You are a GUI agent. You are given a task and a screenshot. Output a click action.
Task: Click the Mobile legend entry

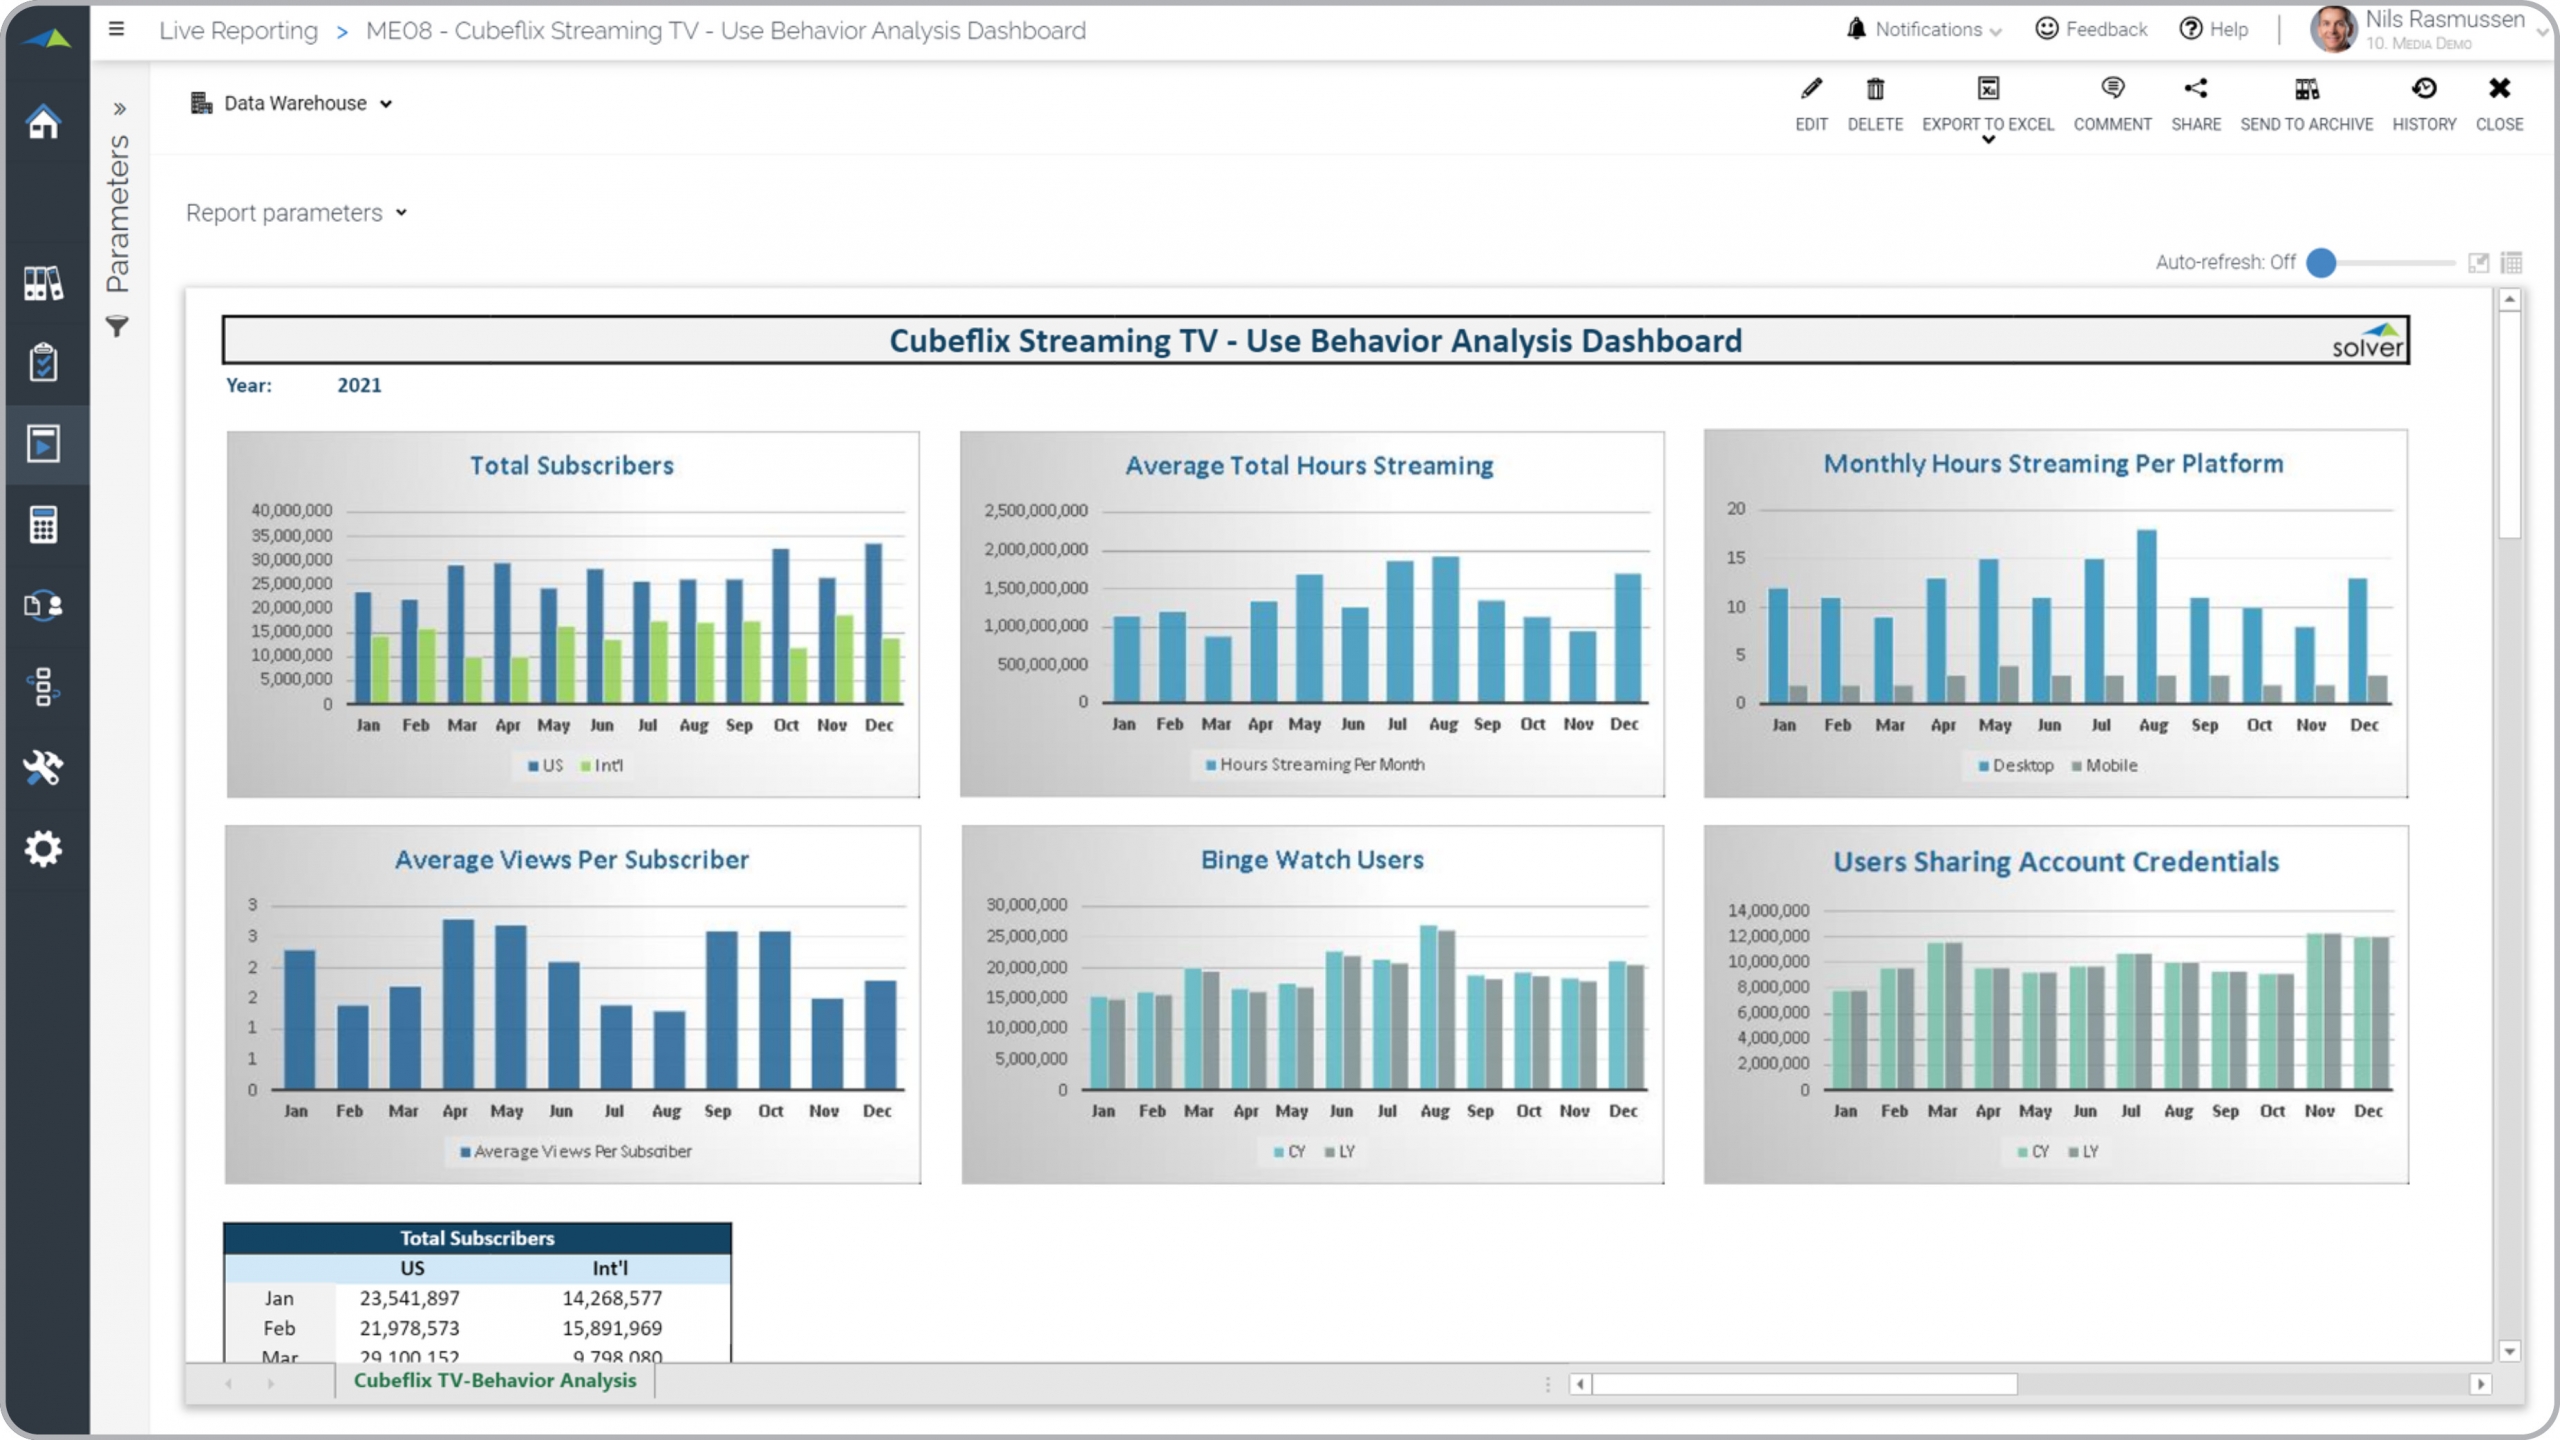pyautogui.click(x=2105, y=765)
